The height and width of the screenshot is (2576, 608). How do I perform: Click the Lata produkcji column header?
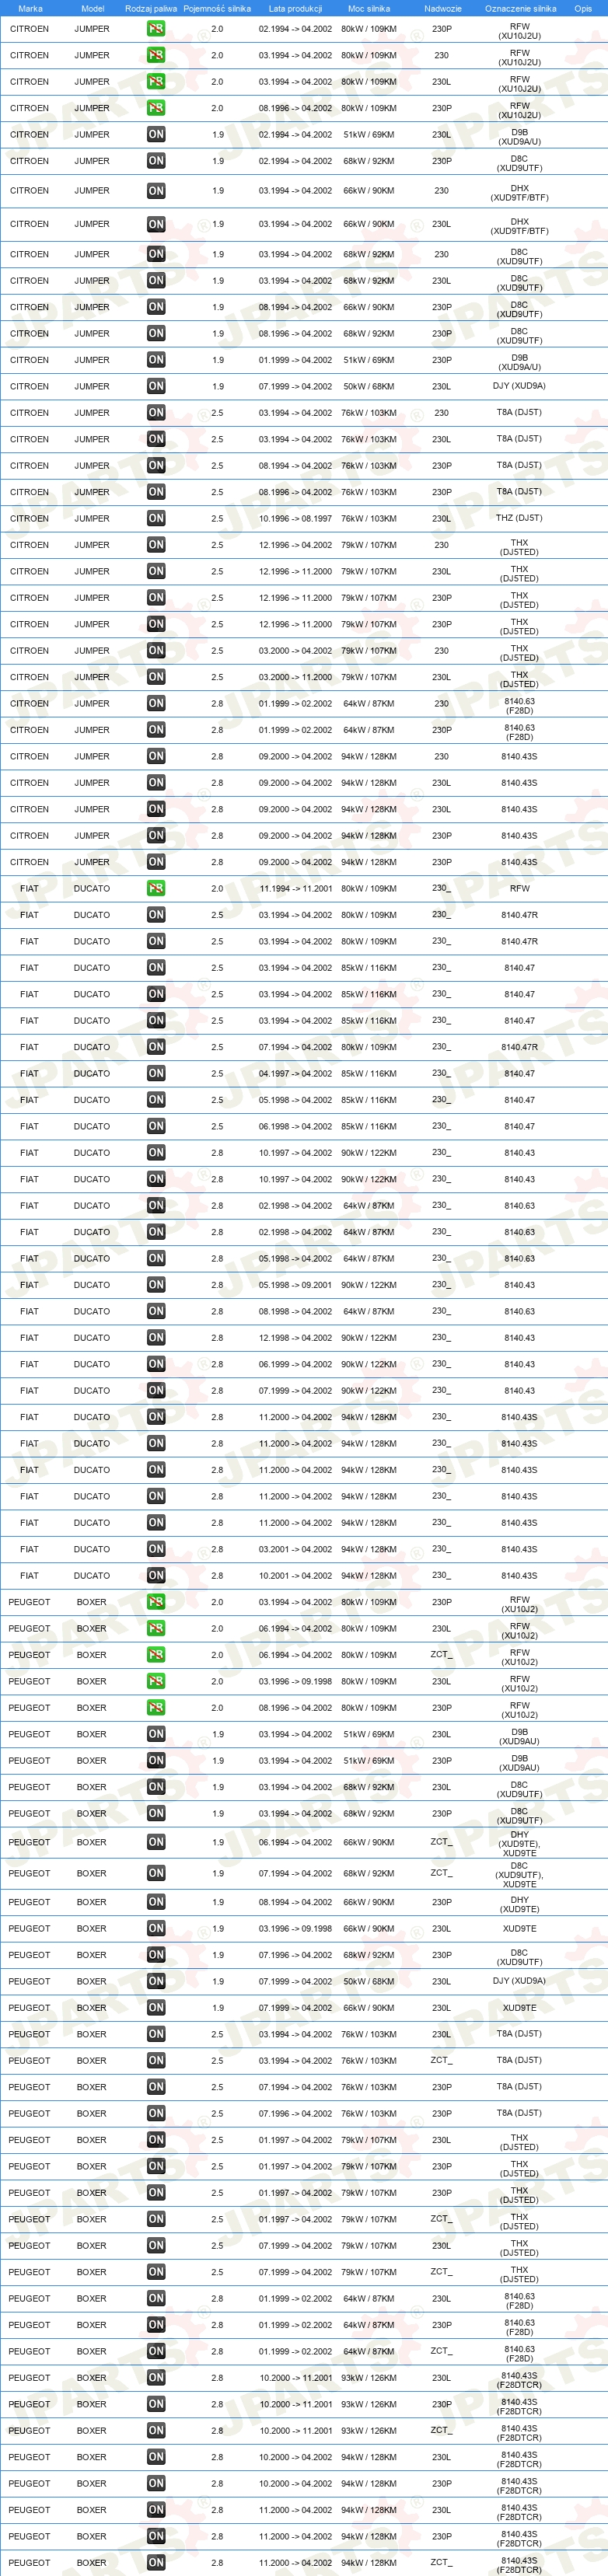tap(295, 8)
